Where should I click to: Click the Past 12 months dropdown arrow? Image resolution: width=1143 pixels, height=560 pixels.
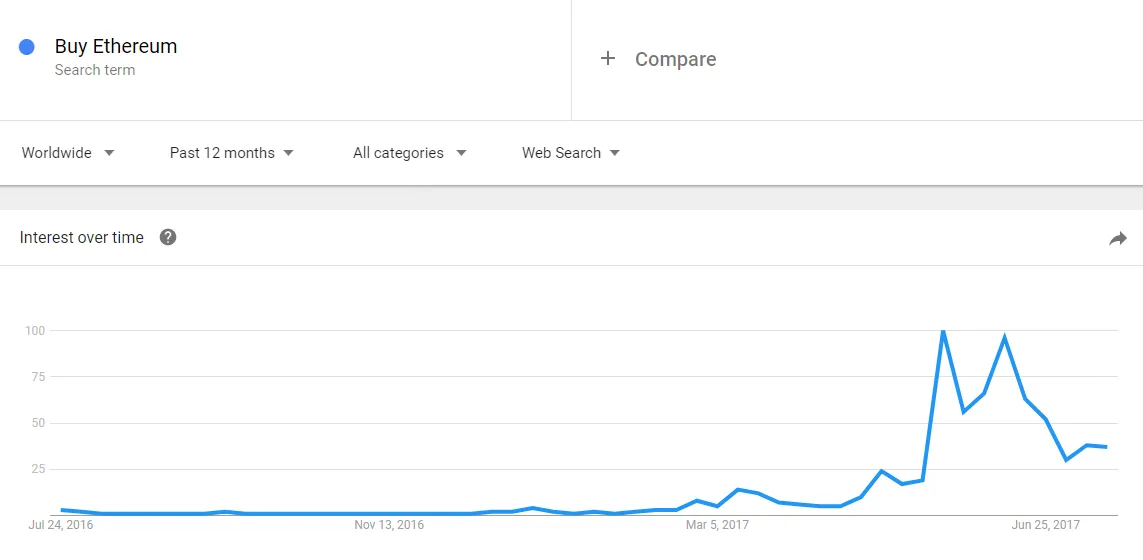288,153
